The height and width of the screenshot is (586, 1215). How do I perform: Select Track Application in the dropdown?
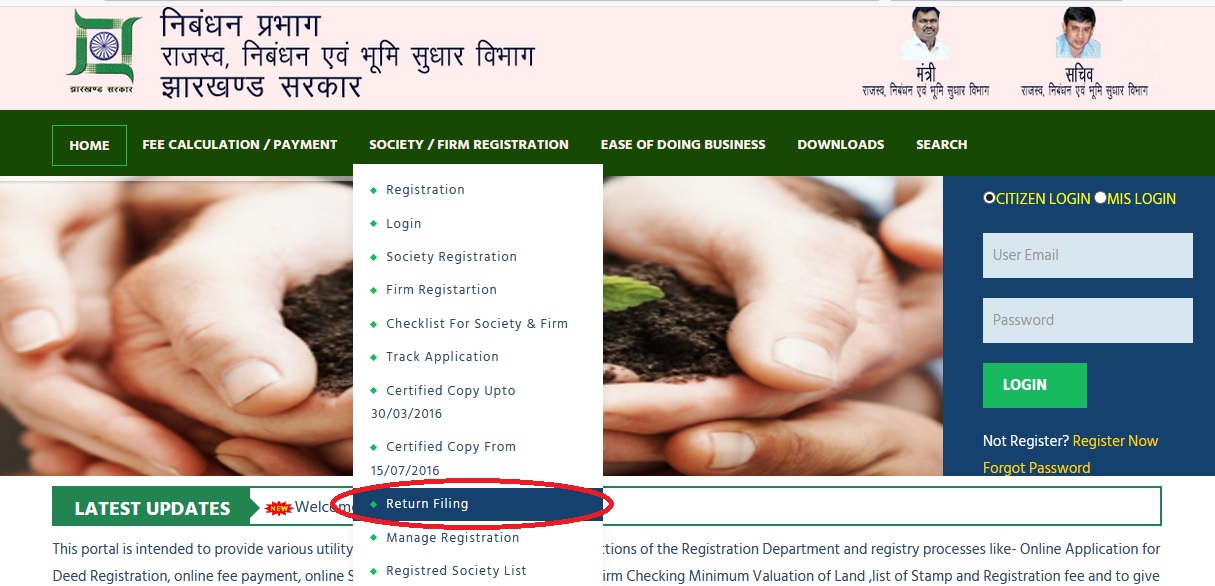442,357
